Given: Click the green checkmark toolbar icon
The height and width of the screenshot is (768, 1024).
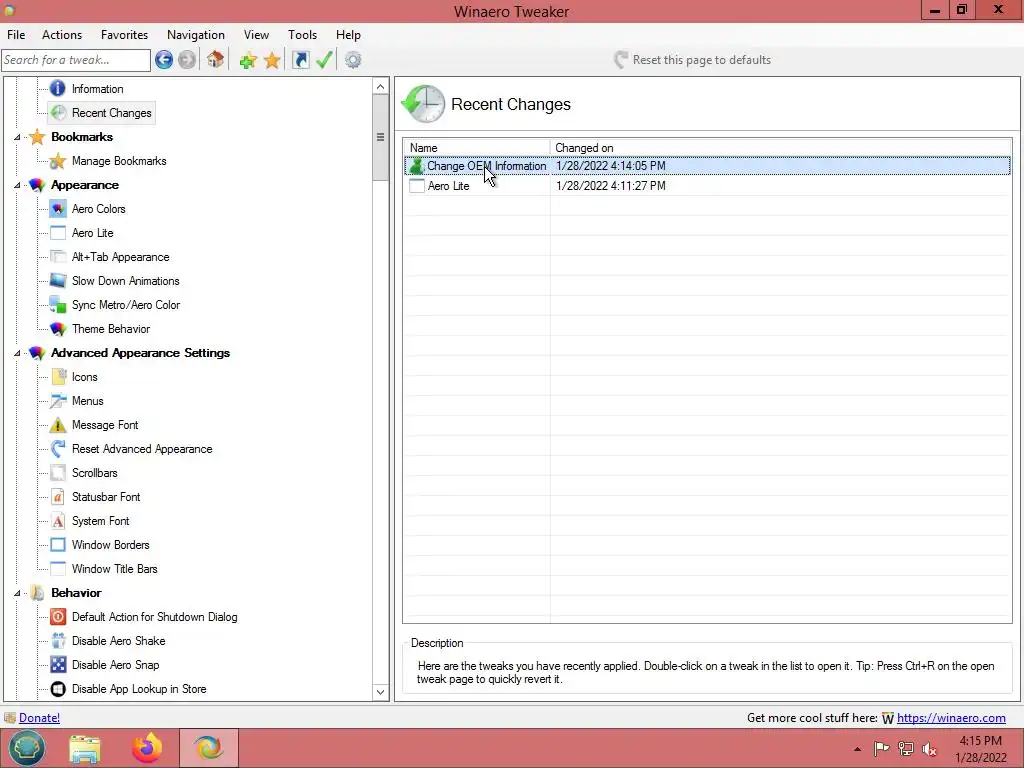Looking at the screenshot, I should 324,60.
